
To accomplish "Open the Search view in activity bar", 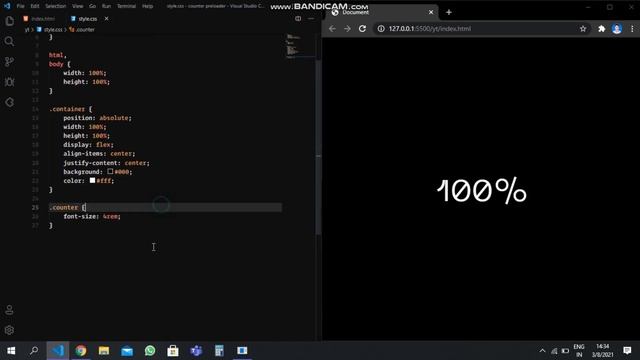I will tap(9, 41).
